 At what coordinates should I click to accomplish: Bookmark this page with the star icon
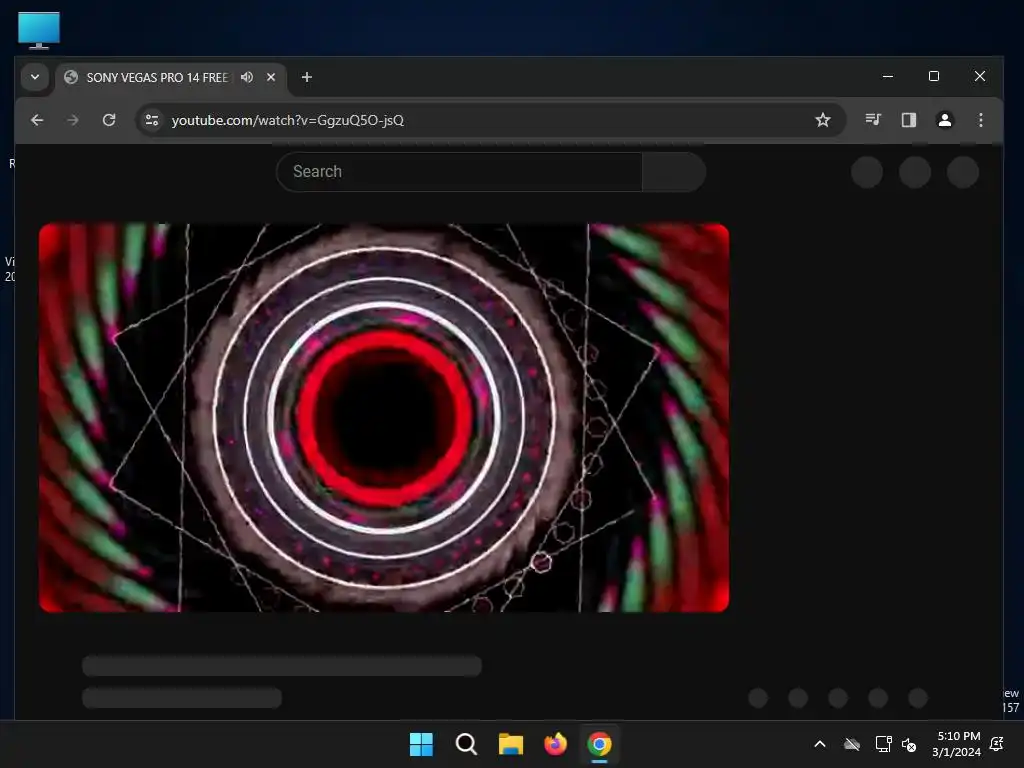[823, 120]
